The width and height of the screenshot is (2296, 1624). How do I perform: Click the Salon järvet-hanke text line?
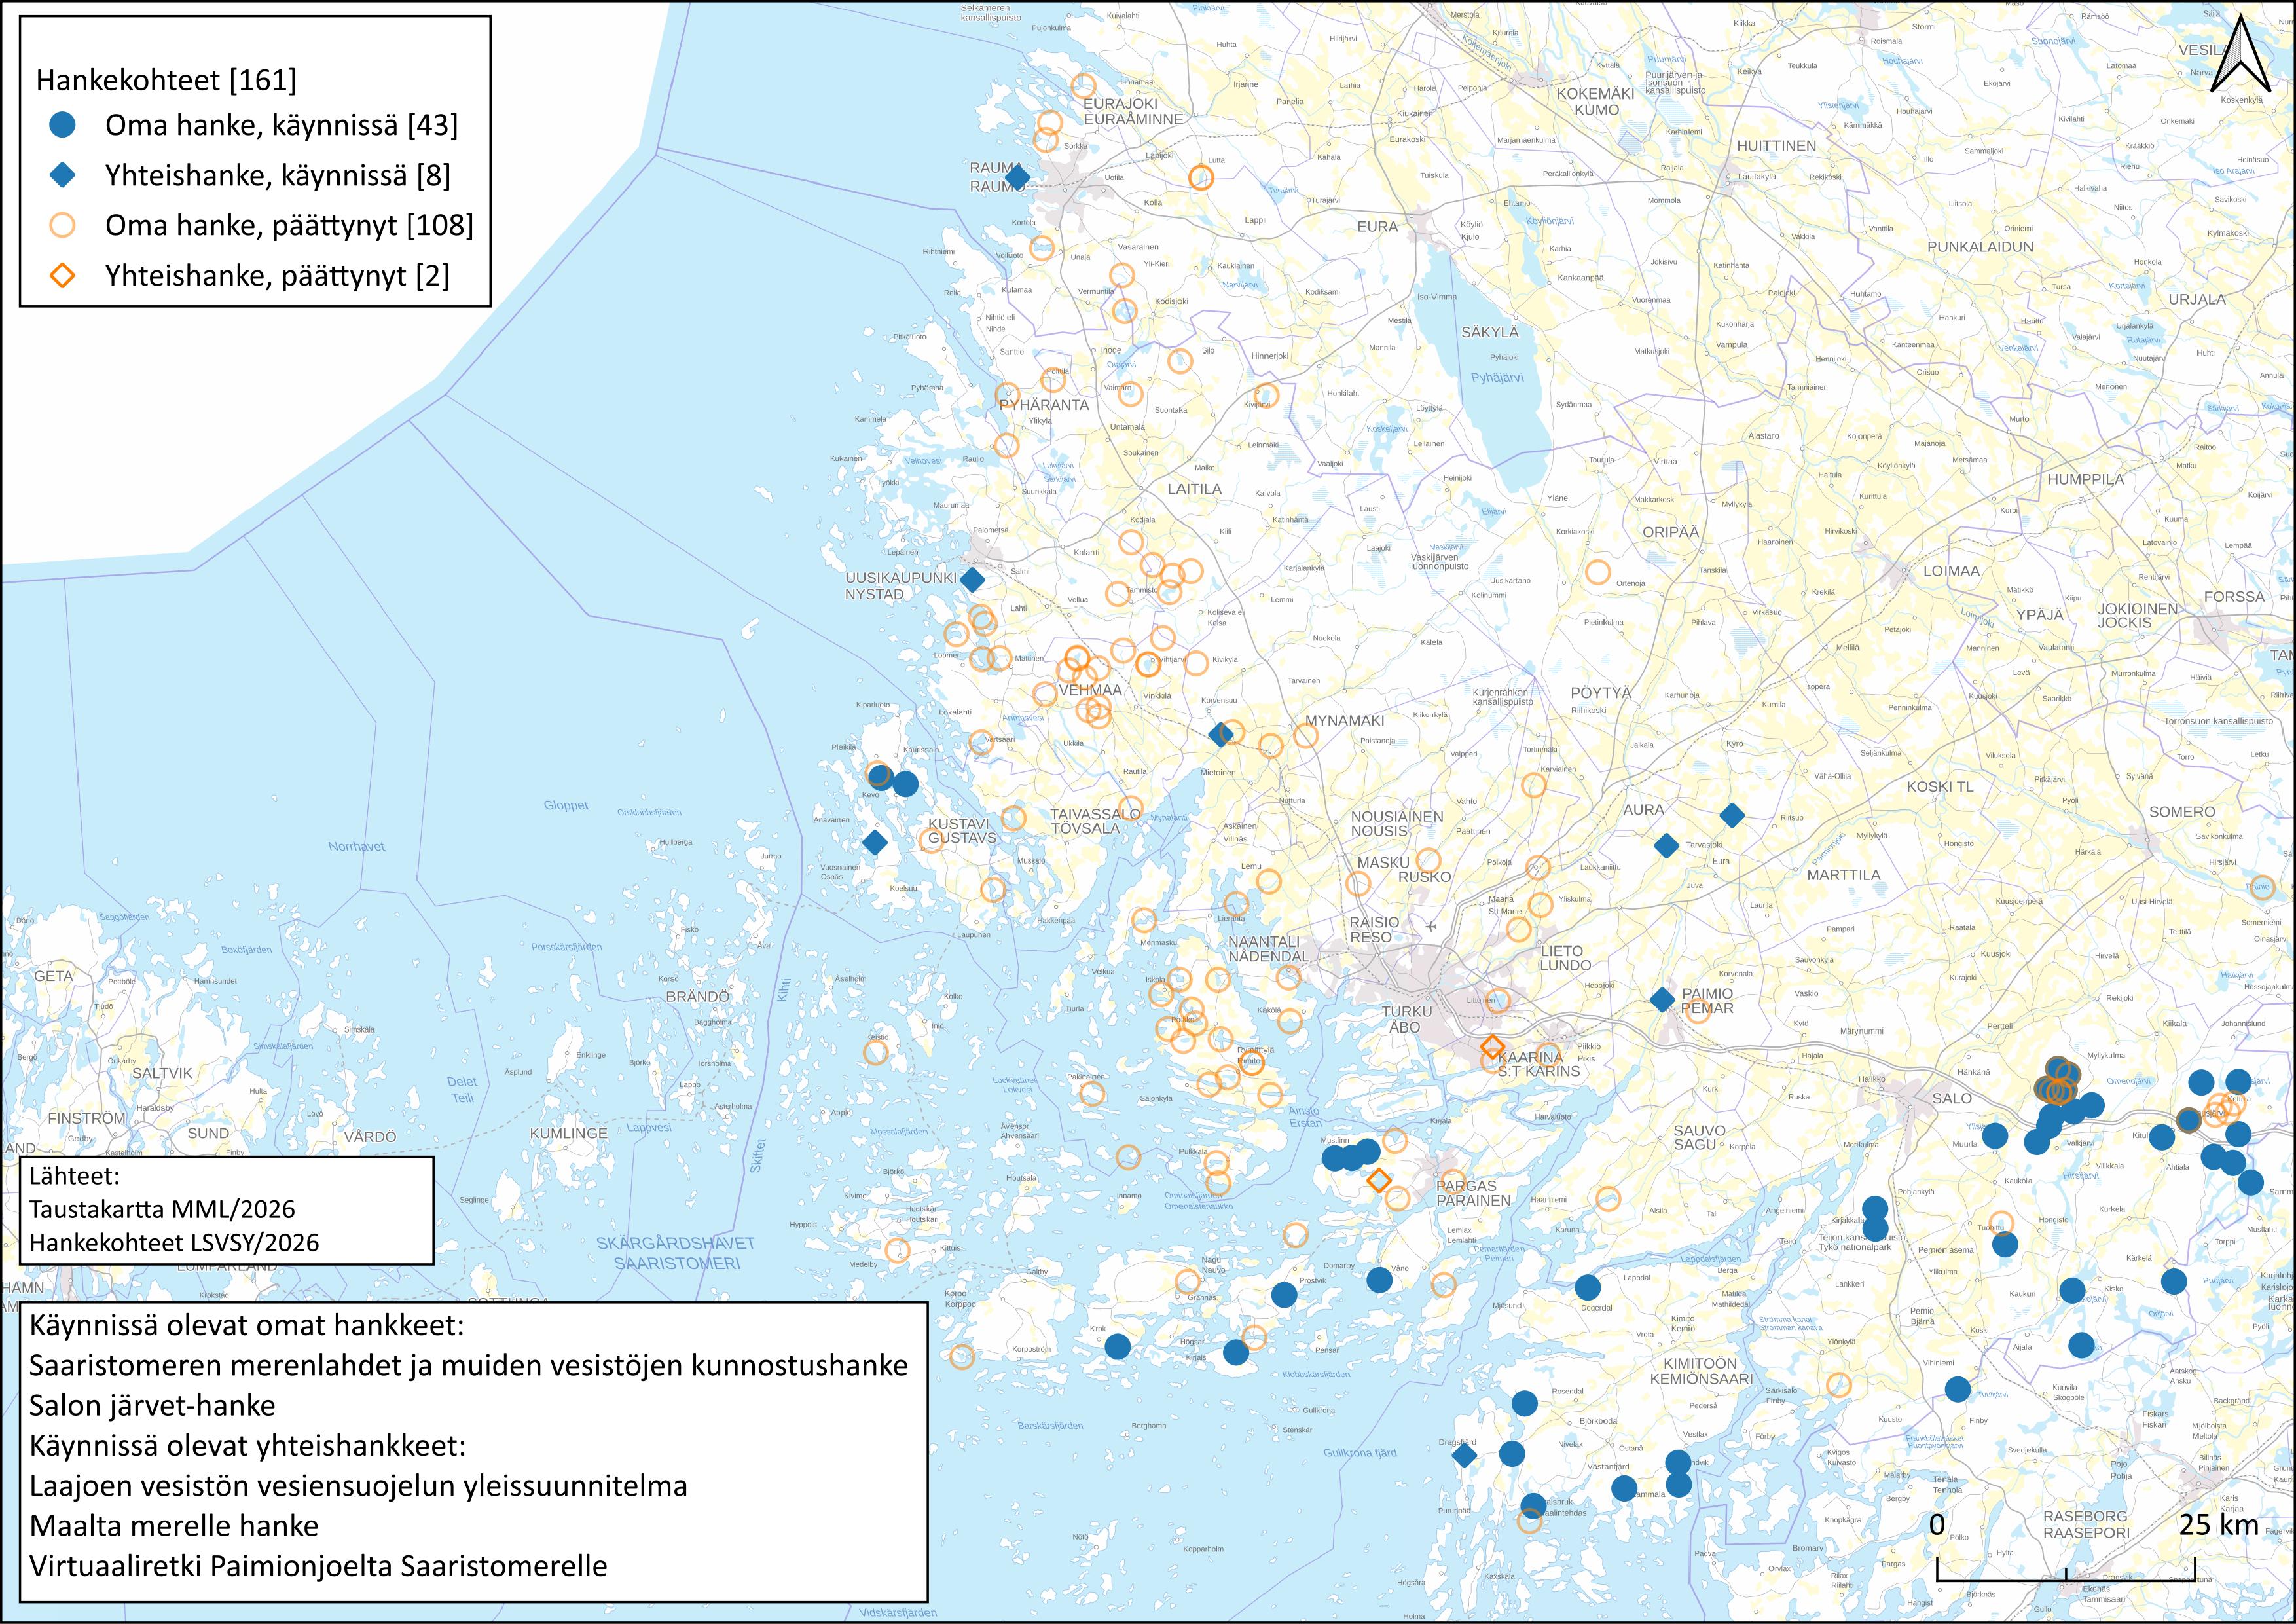tap(152, 1405)
